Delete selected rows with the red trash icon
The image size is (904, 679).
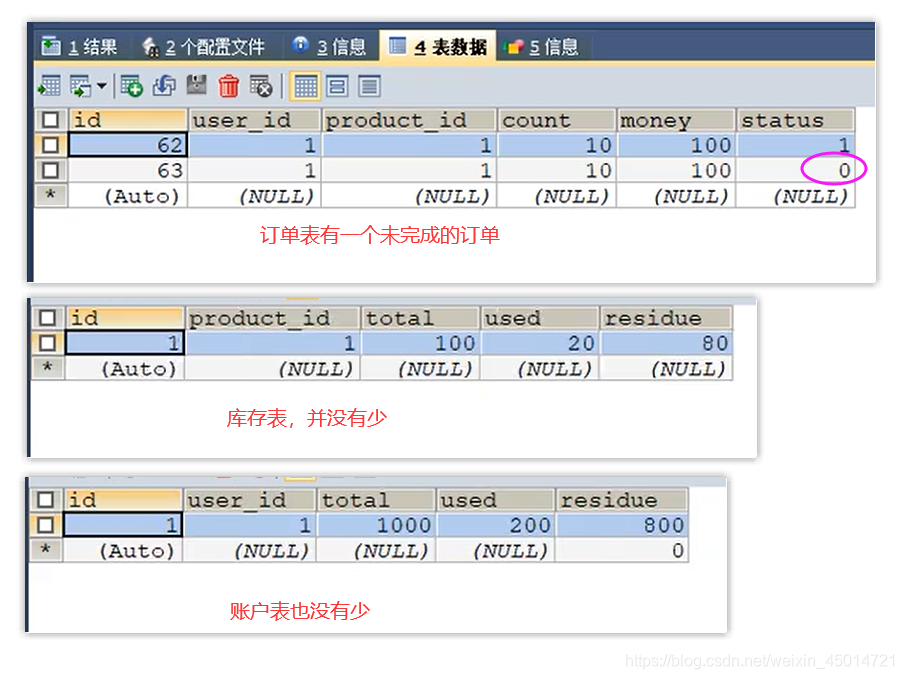coord(228,86)
